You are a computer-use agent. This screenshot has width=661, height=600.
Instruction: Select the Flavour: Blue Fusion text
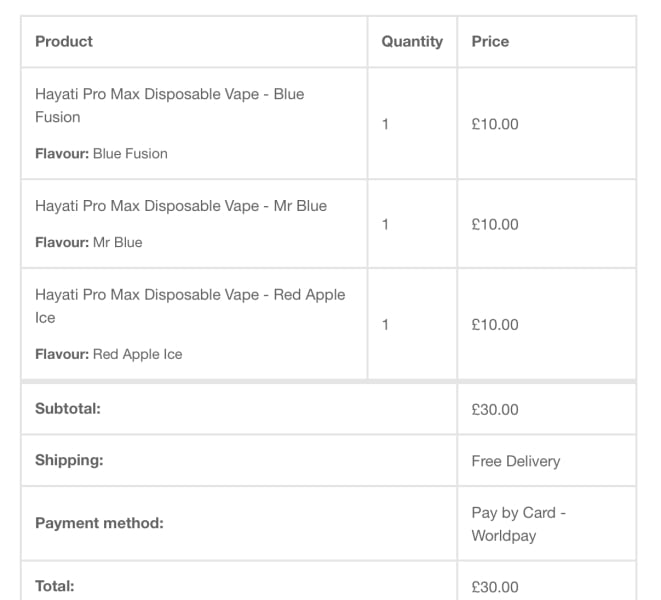tap(101, 154)
